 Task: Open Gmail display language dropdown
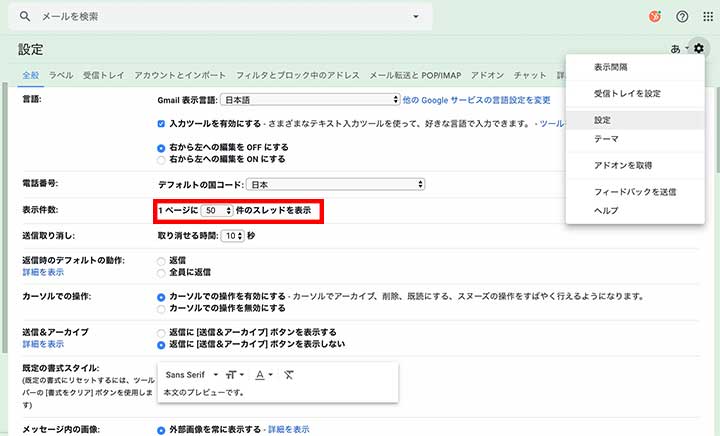click(310, 100)
